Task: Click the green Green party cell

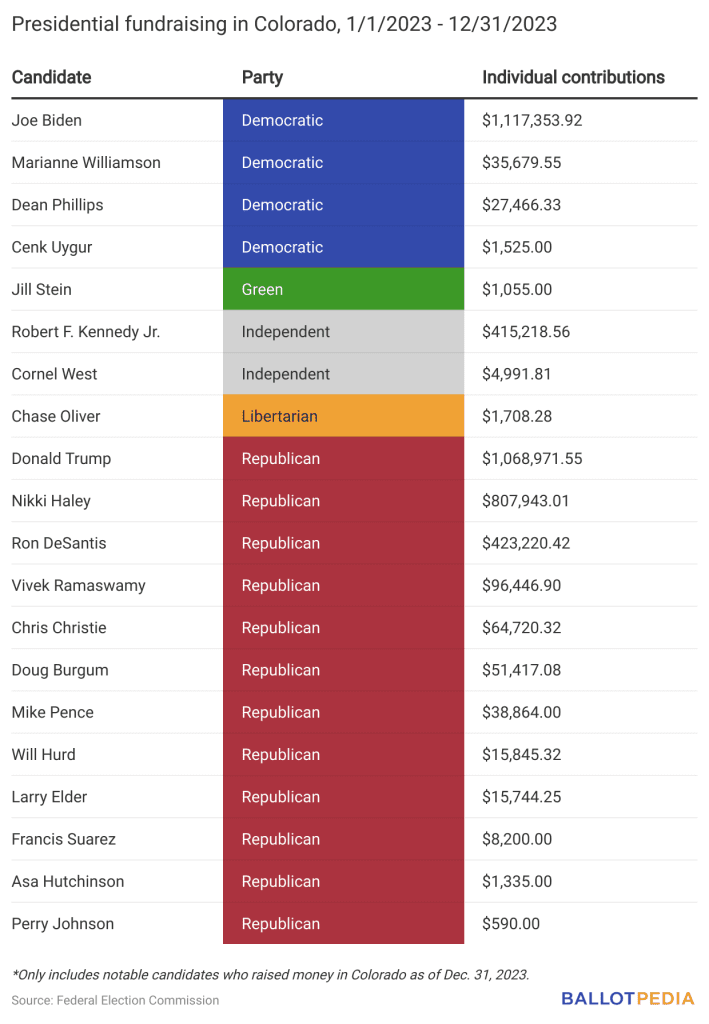Action: point(343,289)
